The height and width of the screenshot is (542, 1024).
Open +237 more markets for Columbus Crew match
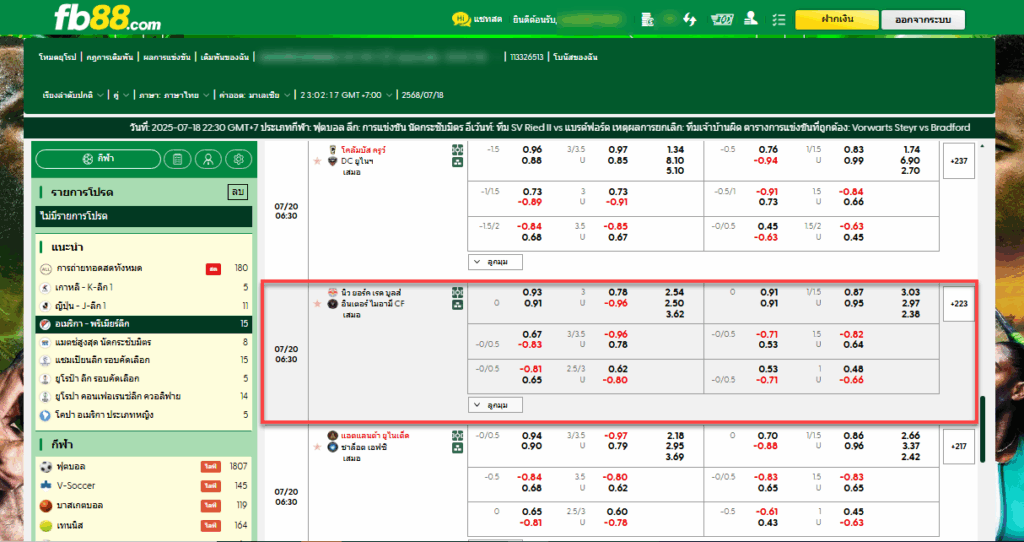click(959, 161)
